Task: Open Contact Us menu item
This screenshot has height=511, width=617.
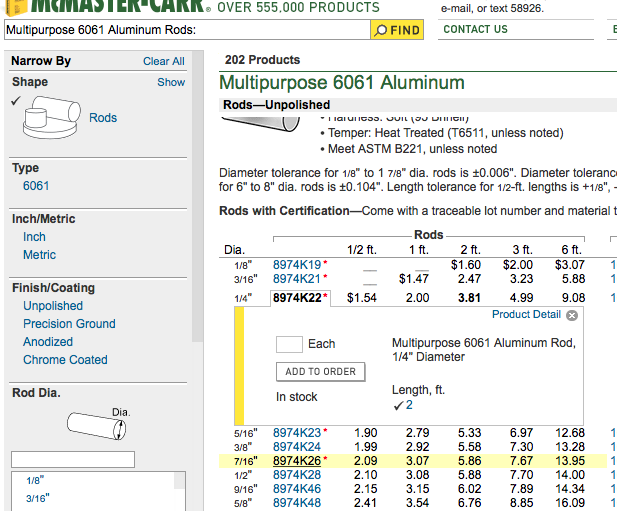Action: click(x=475, y=30)
